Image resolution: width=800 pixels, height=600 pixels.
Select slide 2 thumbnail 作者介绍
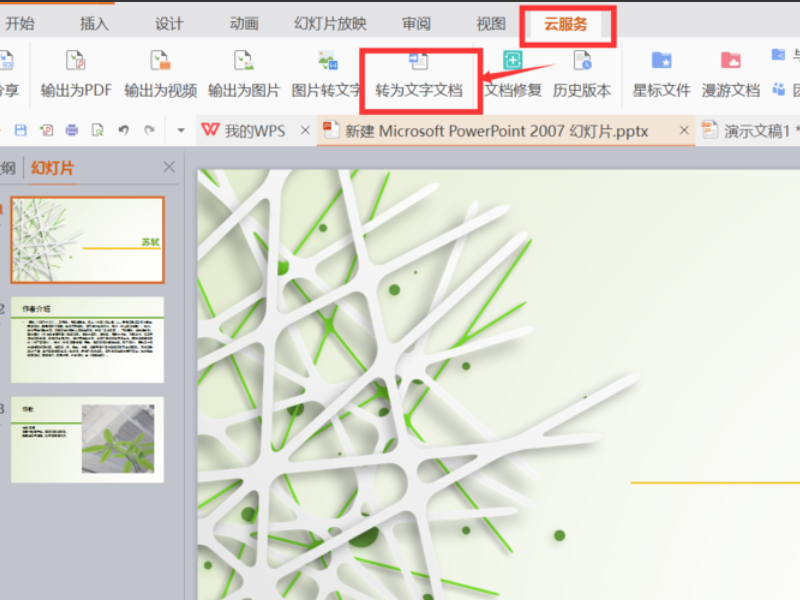(x=87, y=340)
